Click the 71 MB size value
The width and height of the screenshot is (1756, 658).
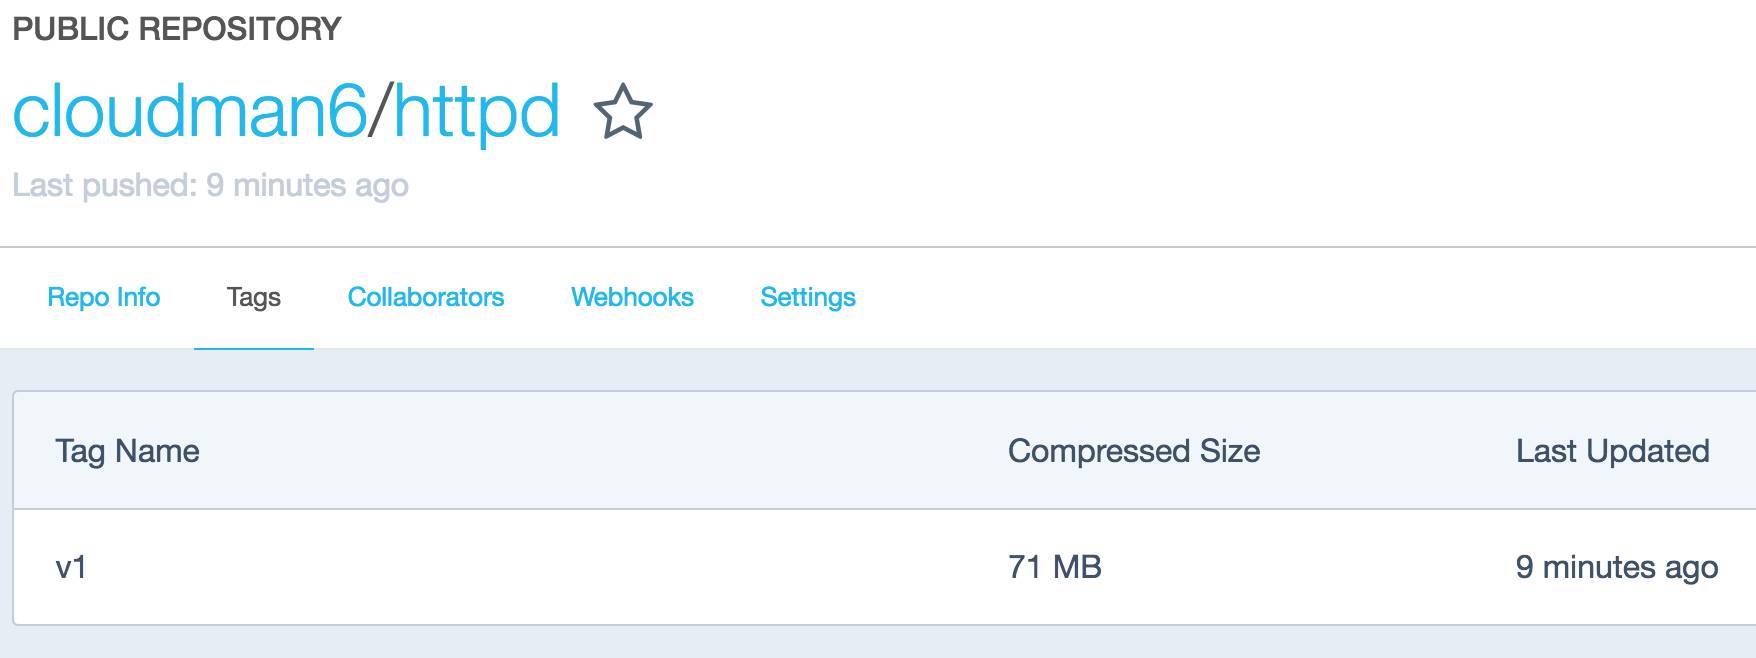point(1055,567)
